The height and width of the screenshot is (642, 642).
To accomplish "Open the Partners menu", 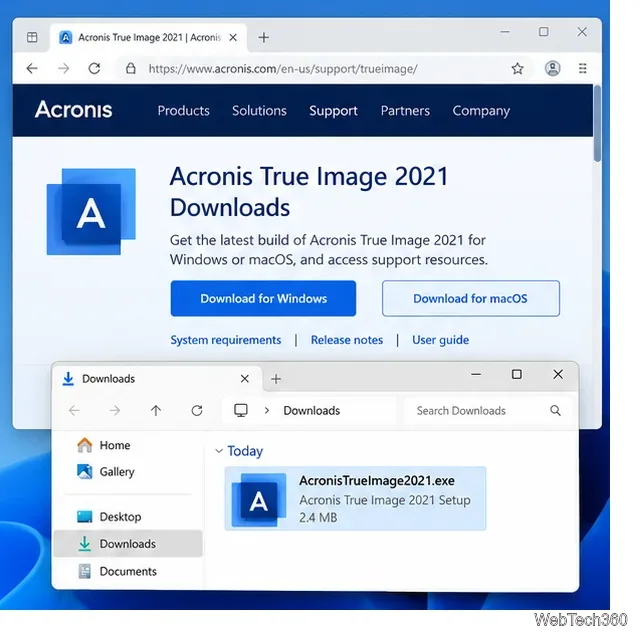I will tap(405, 111).
